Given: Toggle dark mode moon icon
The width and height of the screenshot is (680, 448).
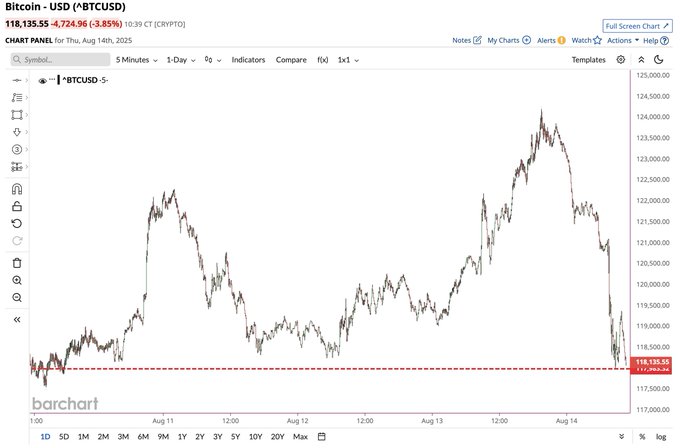Looking at the screenshot, I should [659, 60].
